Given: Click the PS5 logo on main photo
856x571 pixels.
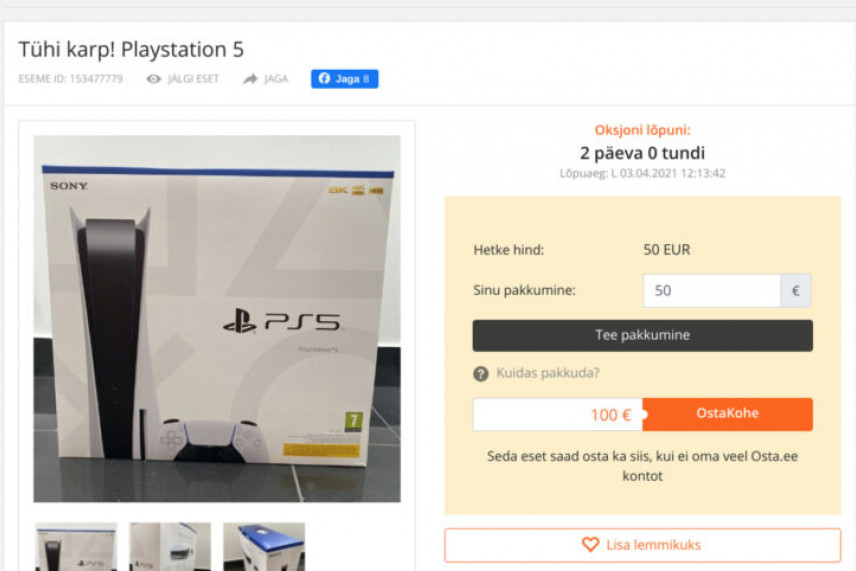Looking at the screenshot, I should click(x=282, y=321).
